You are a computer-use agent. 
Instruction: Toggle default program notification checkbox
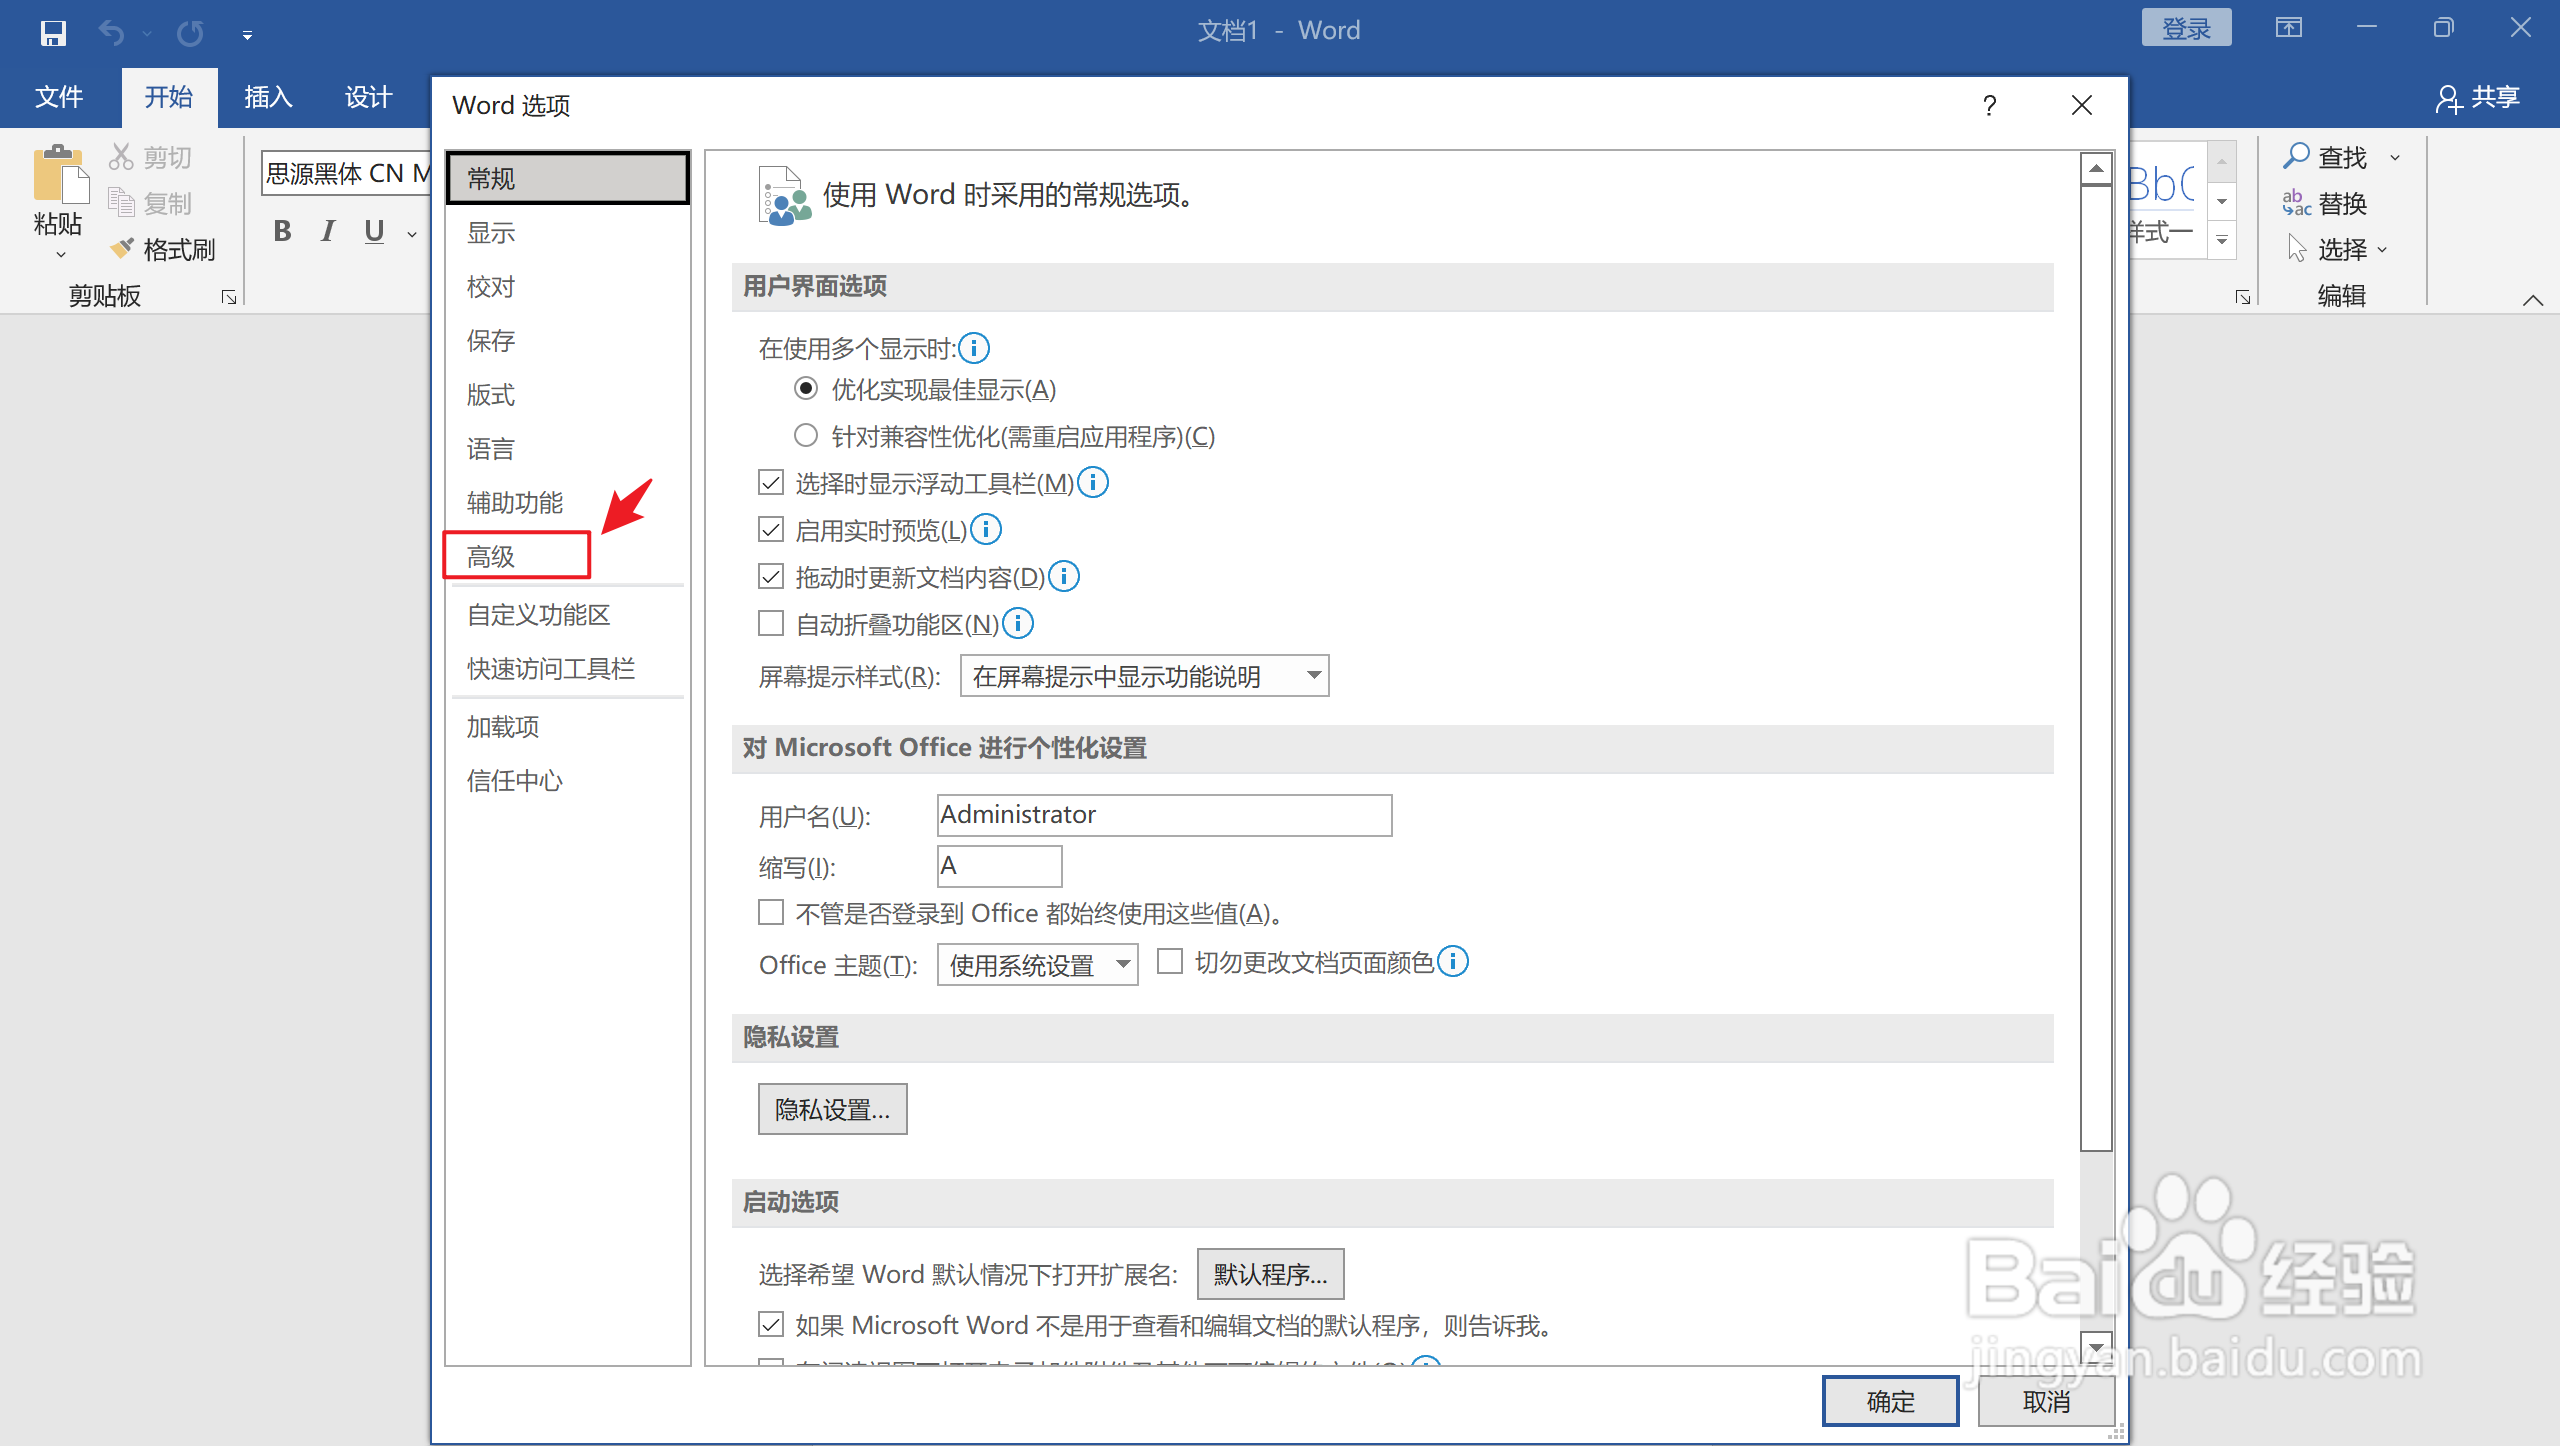click(771, 1325)
